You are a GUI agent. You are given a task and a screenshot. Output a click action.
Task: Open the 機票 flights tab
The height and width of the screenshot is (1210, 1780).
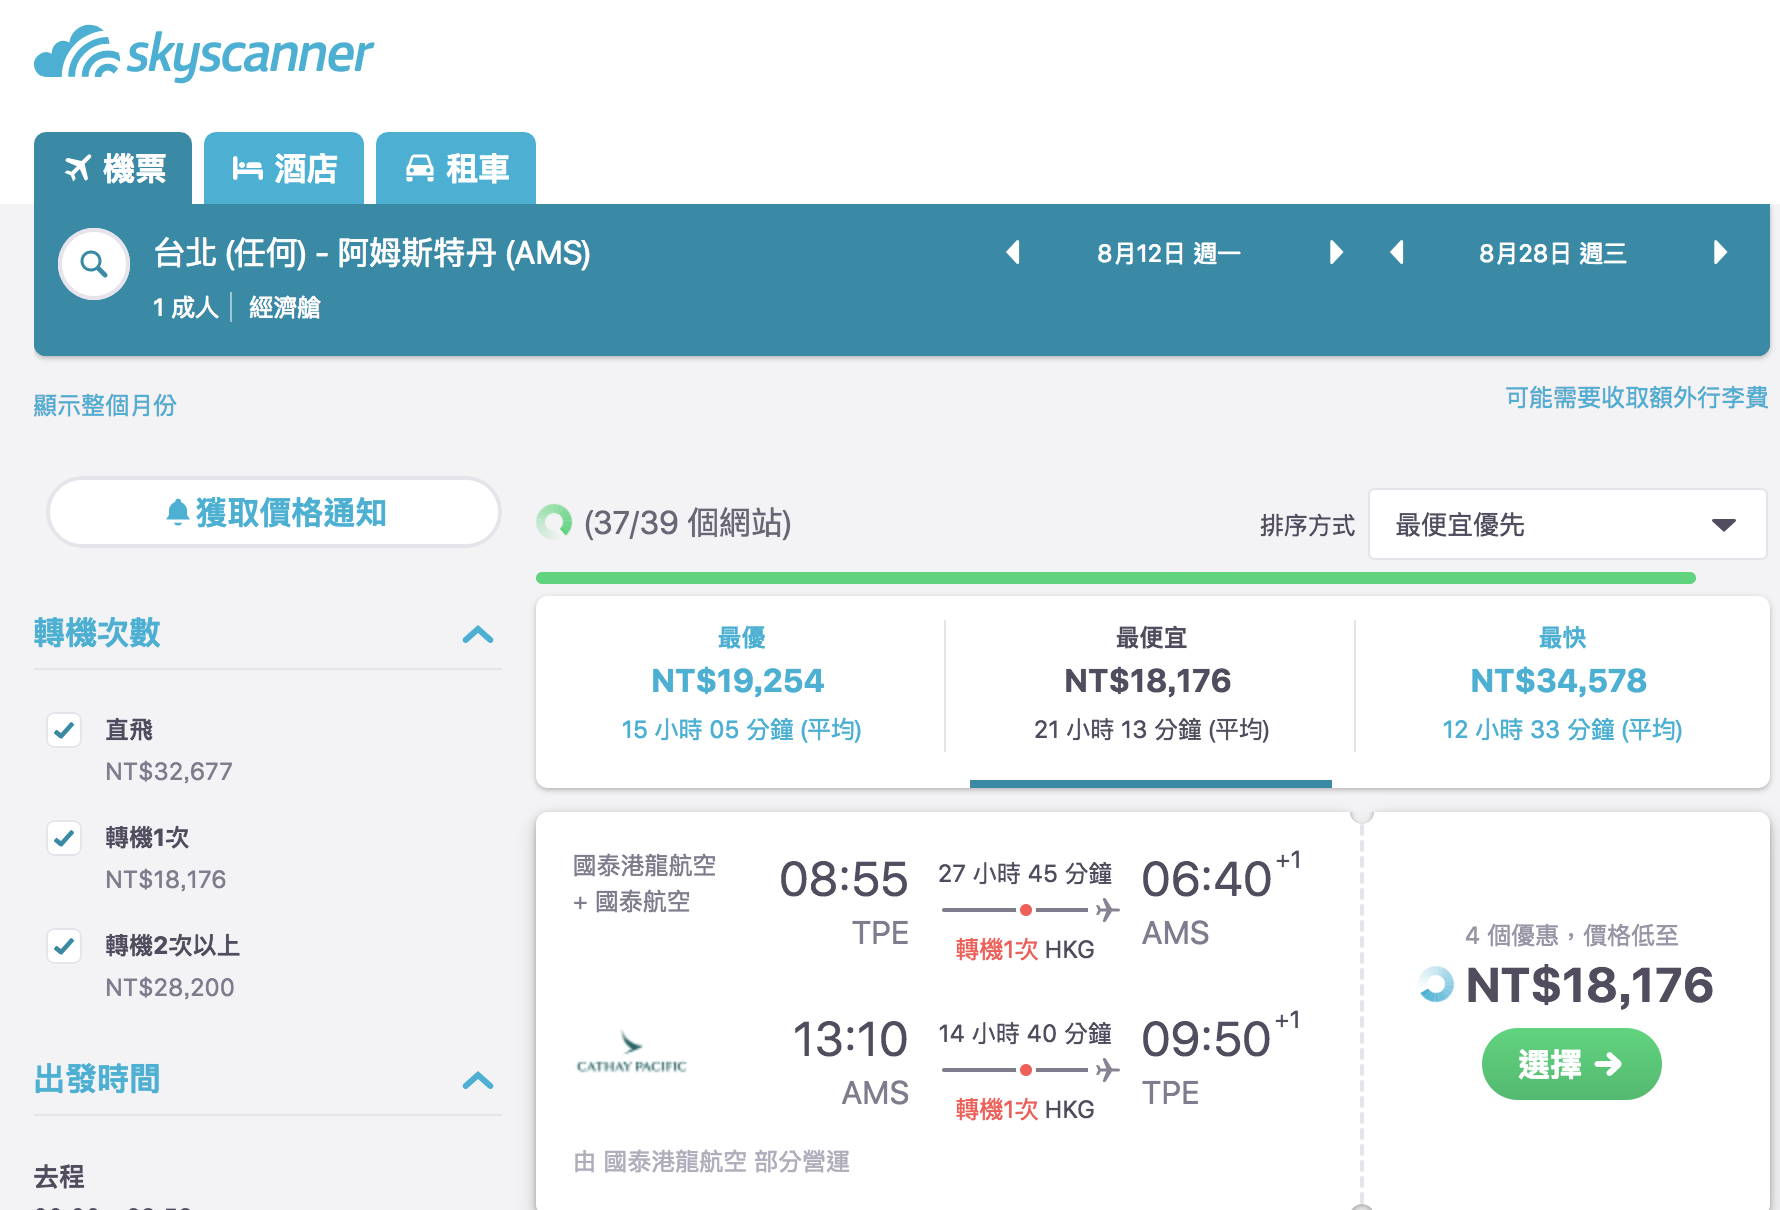[113, 168]
